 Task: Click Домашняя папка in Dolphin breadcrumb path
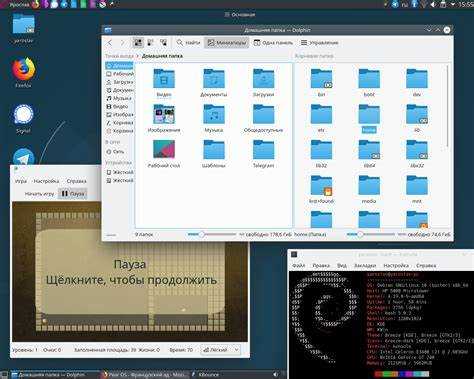click(x=162, y=56)
